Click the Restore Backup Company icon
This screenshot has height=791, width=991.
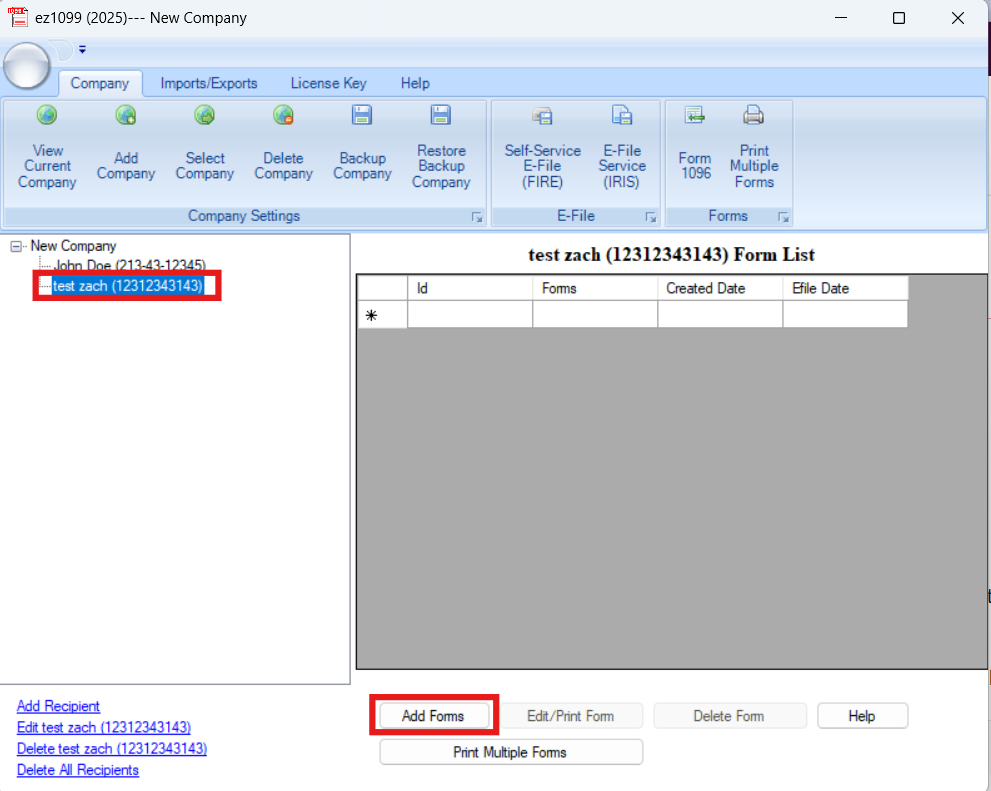pyautogui.click(x=441, y=145)
